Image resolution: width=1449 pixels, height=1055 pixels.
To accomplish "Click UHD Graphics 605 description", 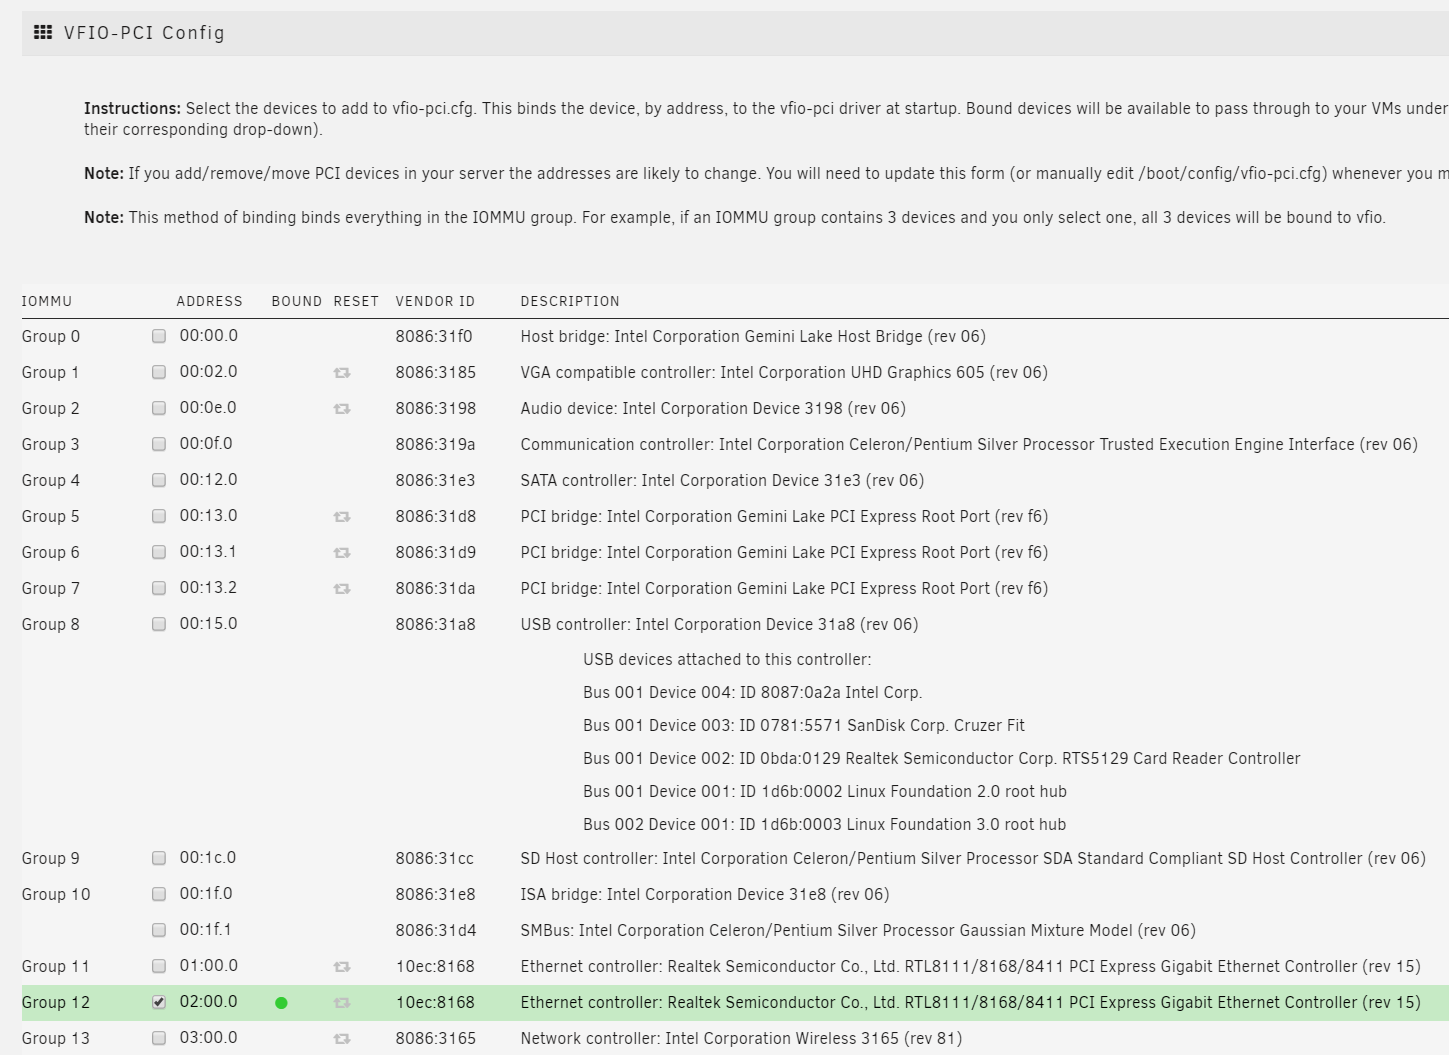I will 784,373.
